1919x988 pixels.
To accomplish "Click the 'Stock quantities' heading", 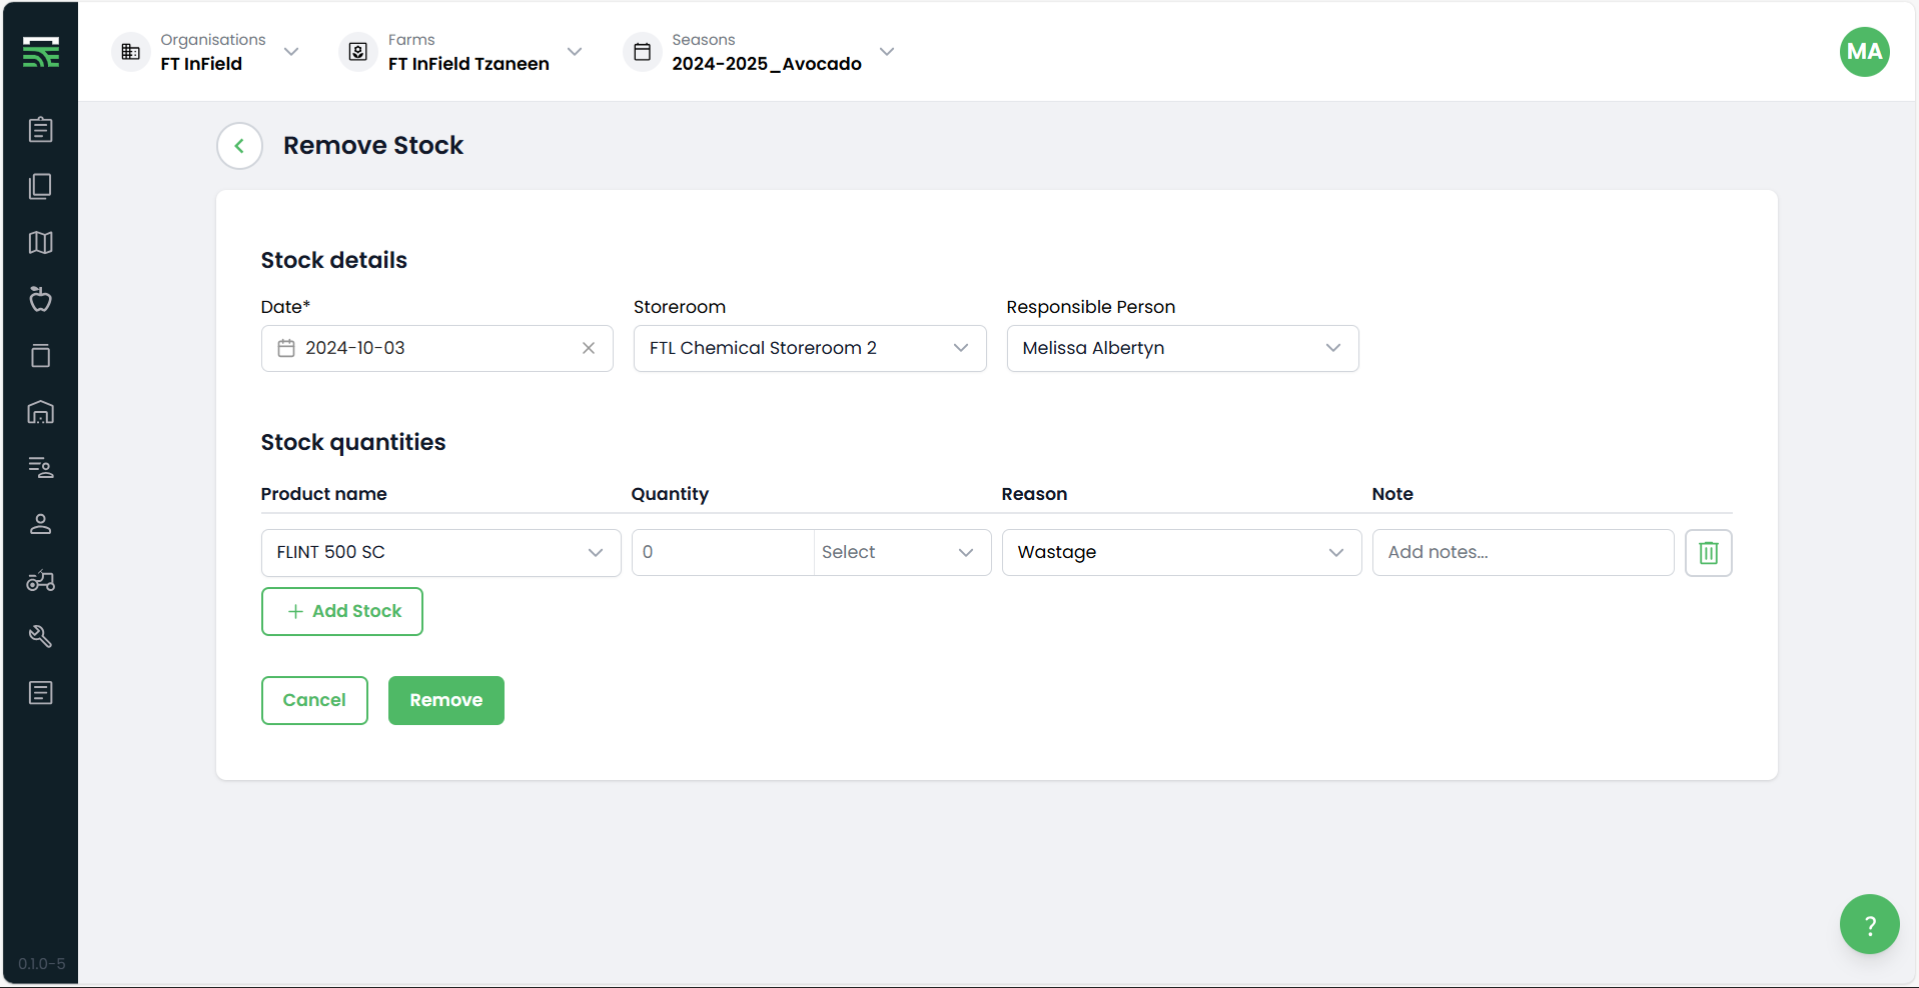I will [353, 442].
